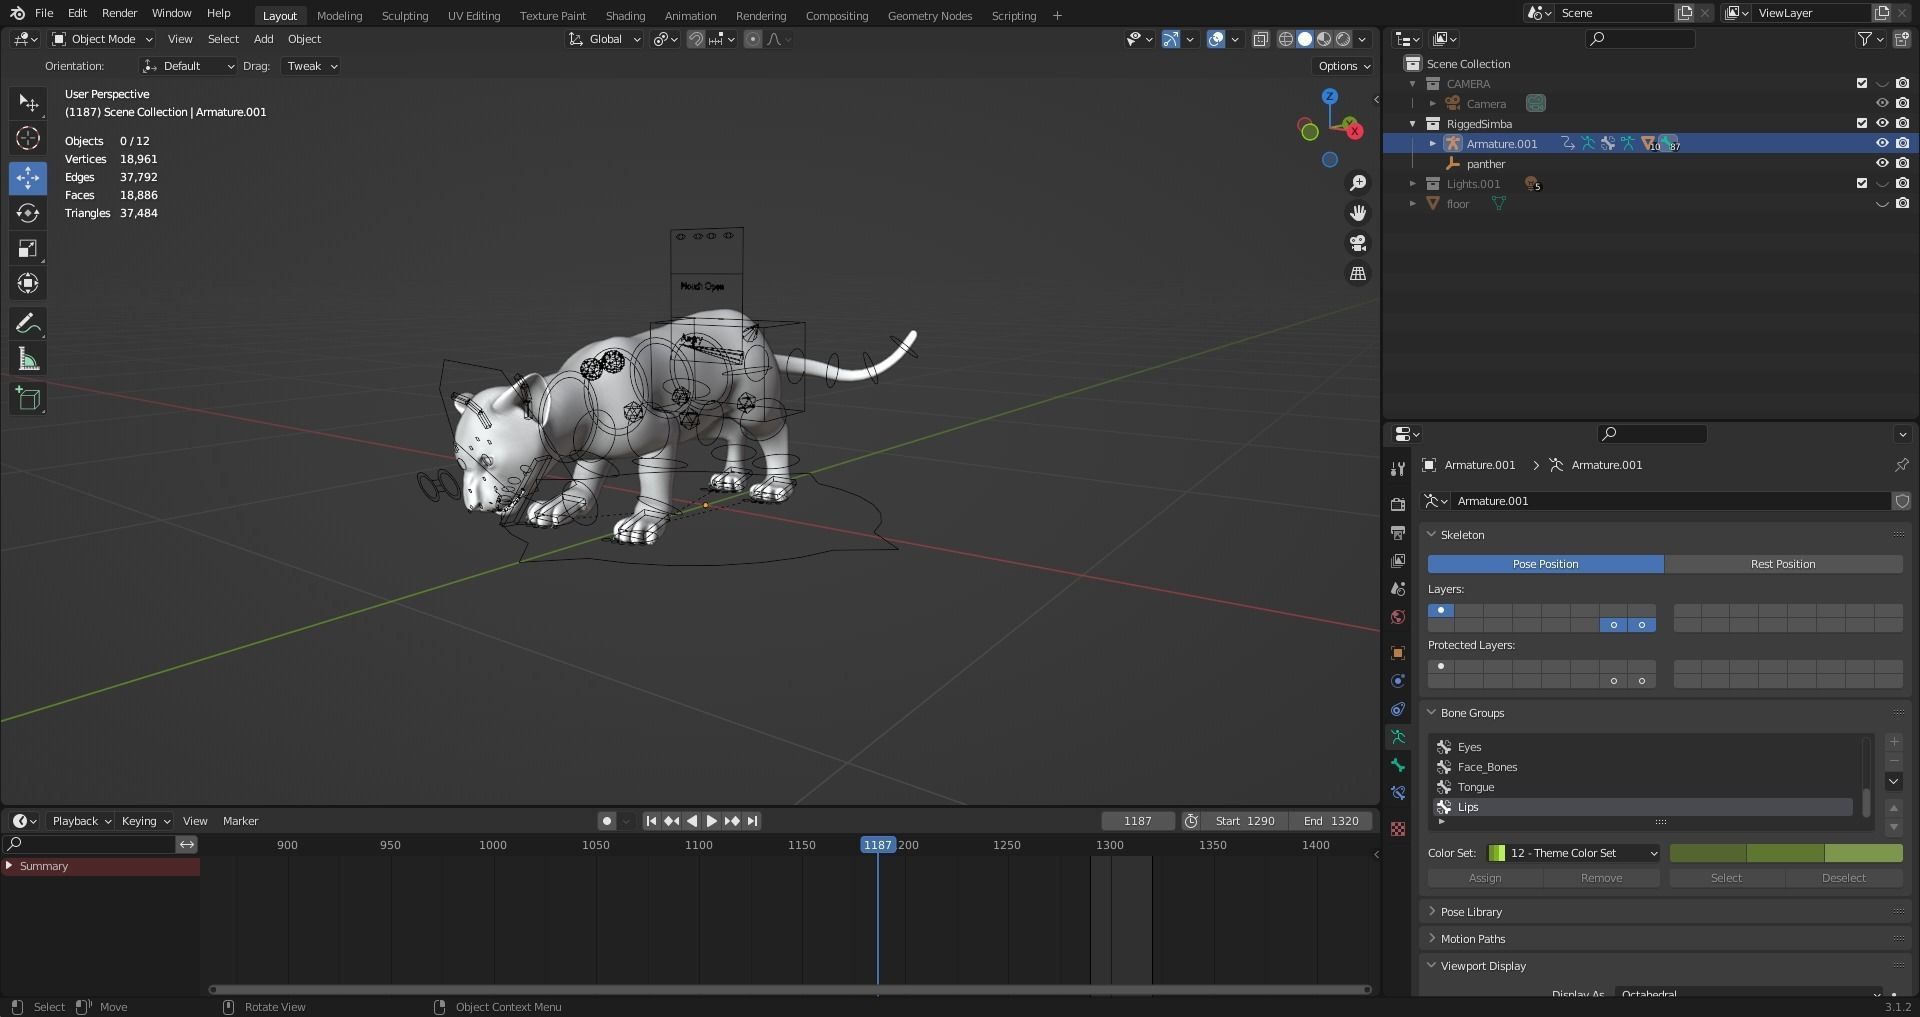Open the Drag Tweak dropdown
The height and width of the screenshot is (1017, 1920).
[311, 66]
